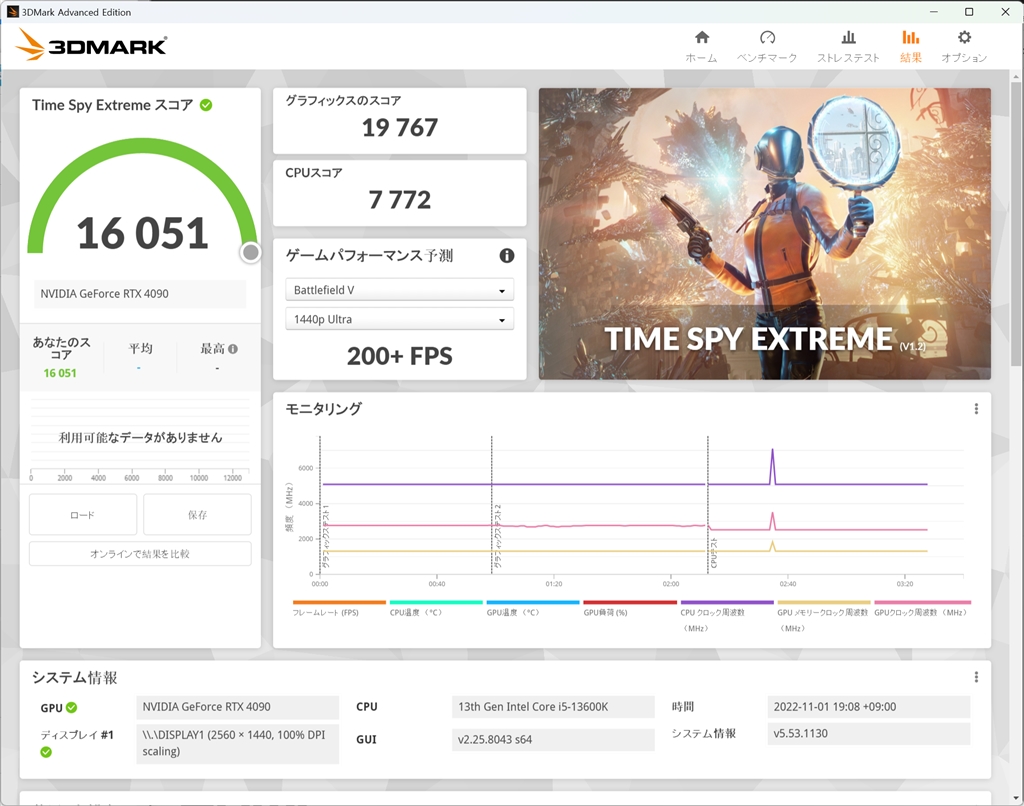1024x806 pixels.
Task: Click the 保存 button
Action: click(x=197, y=515)
